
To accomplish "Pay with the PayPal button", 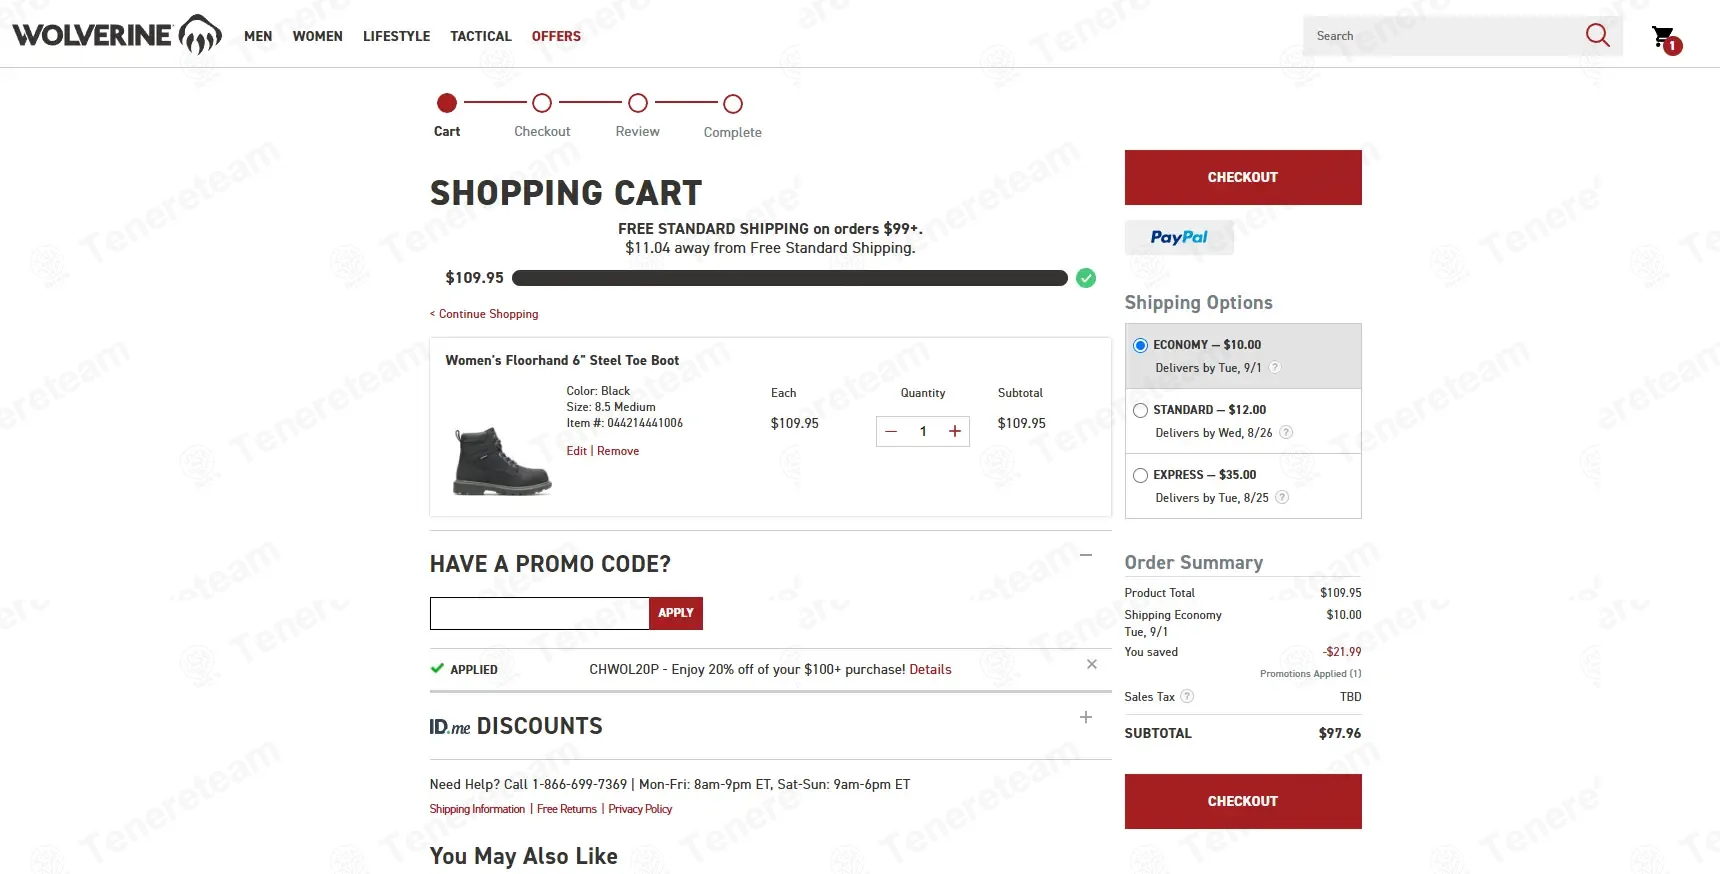I will pos(1179,237).
